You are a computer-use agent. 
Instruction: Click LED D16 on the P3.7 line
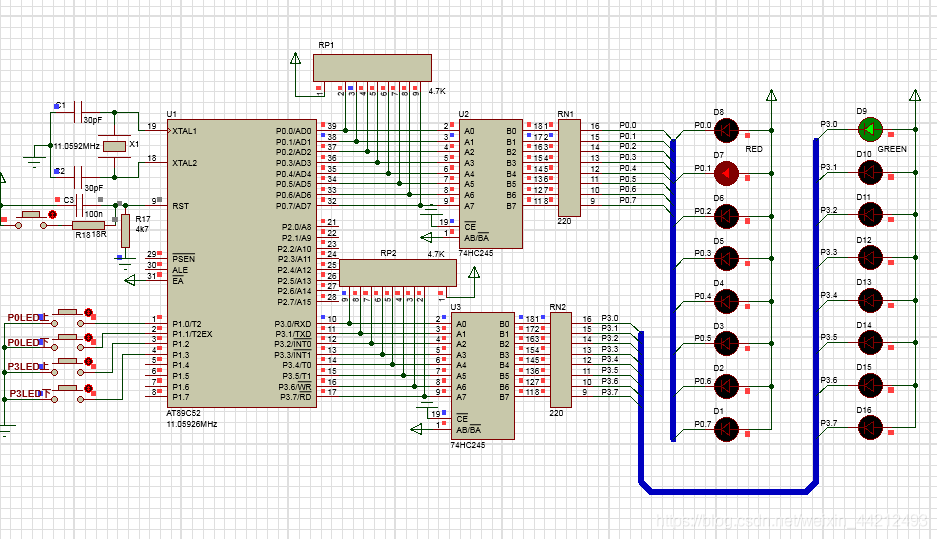(x=870, y=427)
